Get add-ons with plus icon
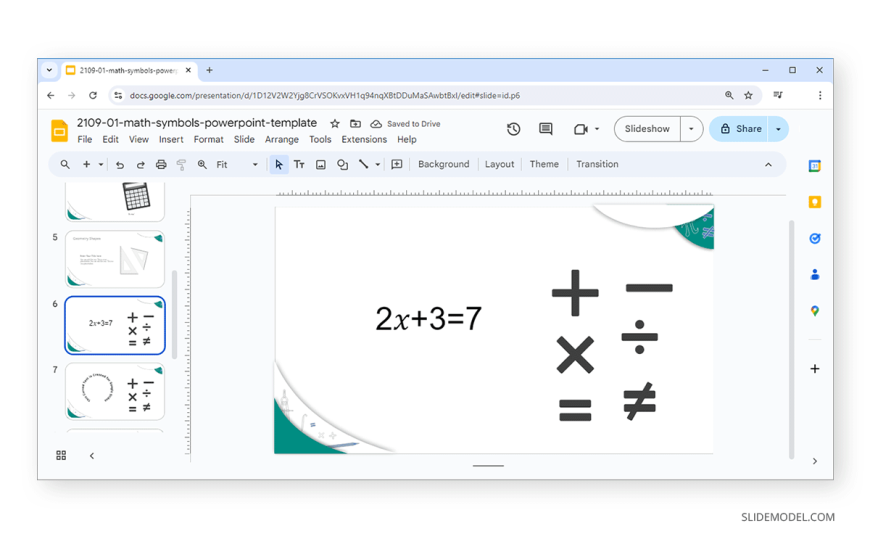The height and width of the screenshot is (539, 870). pyautogui.click(x=815, y=369)
